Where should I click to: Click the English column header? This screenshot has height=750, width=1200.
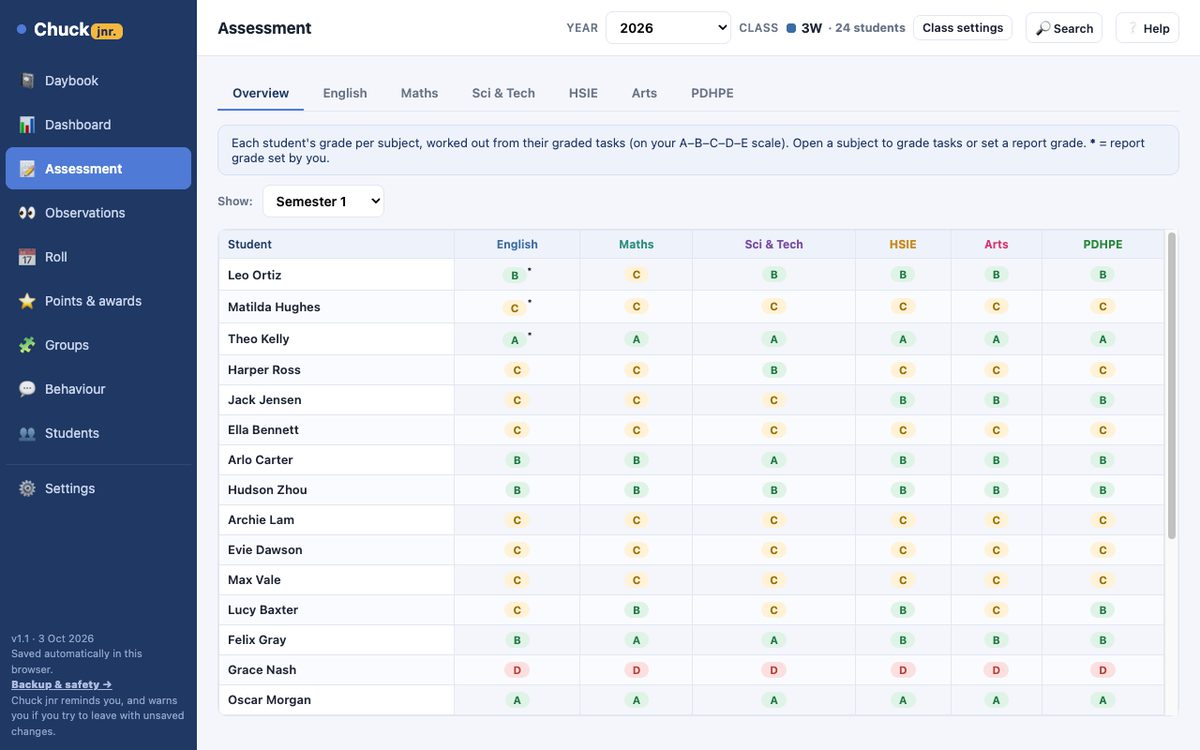[517, 244]
